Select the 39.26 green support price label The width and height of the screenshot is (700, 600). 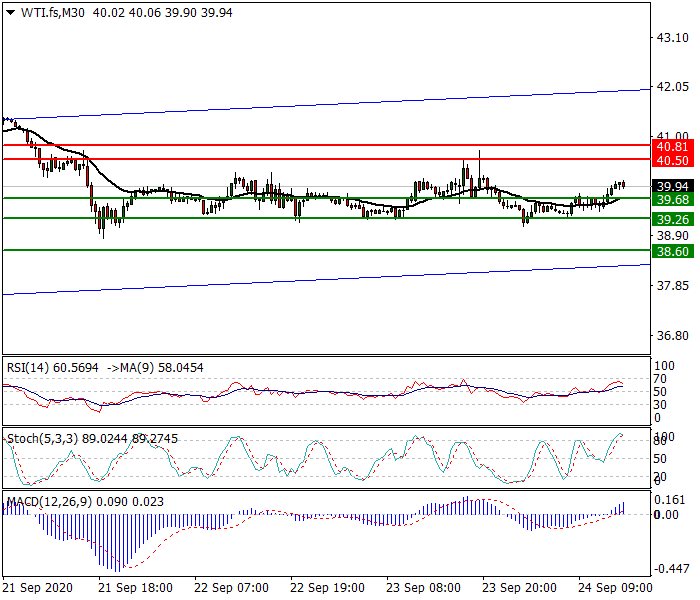673,220
